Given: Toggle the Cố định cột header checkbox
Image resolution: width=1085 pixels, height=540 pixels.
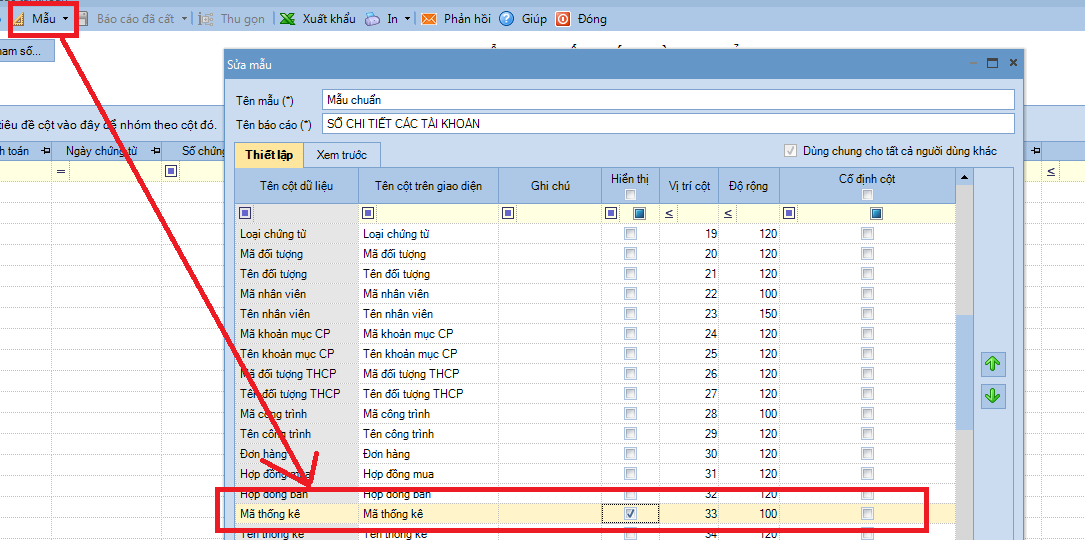Looking at the screenshot, I should click(867, 195).
